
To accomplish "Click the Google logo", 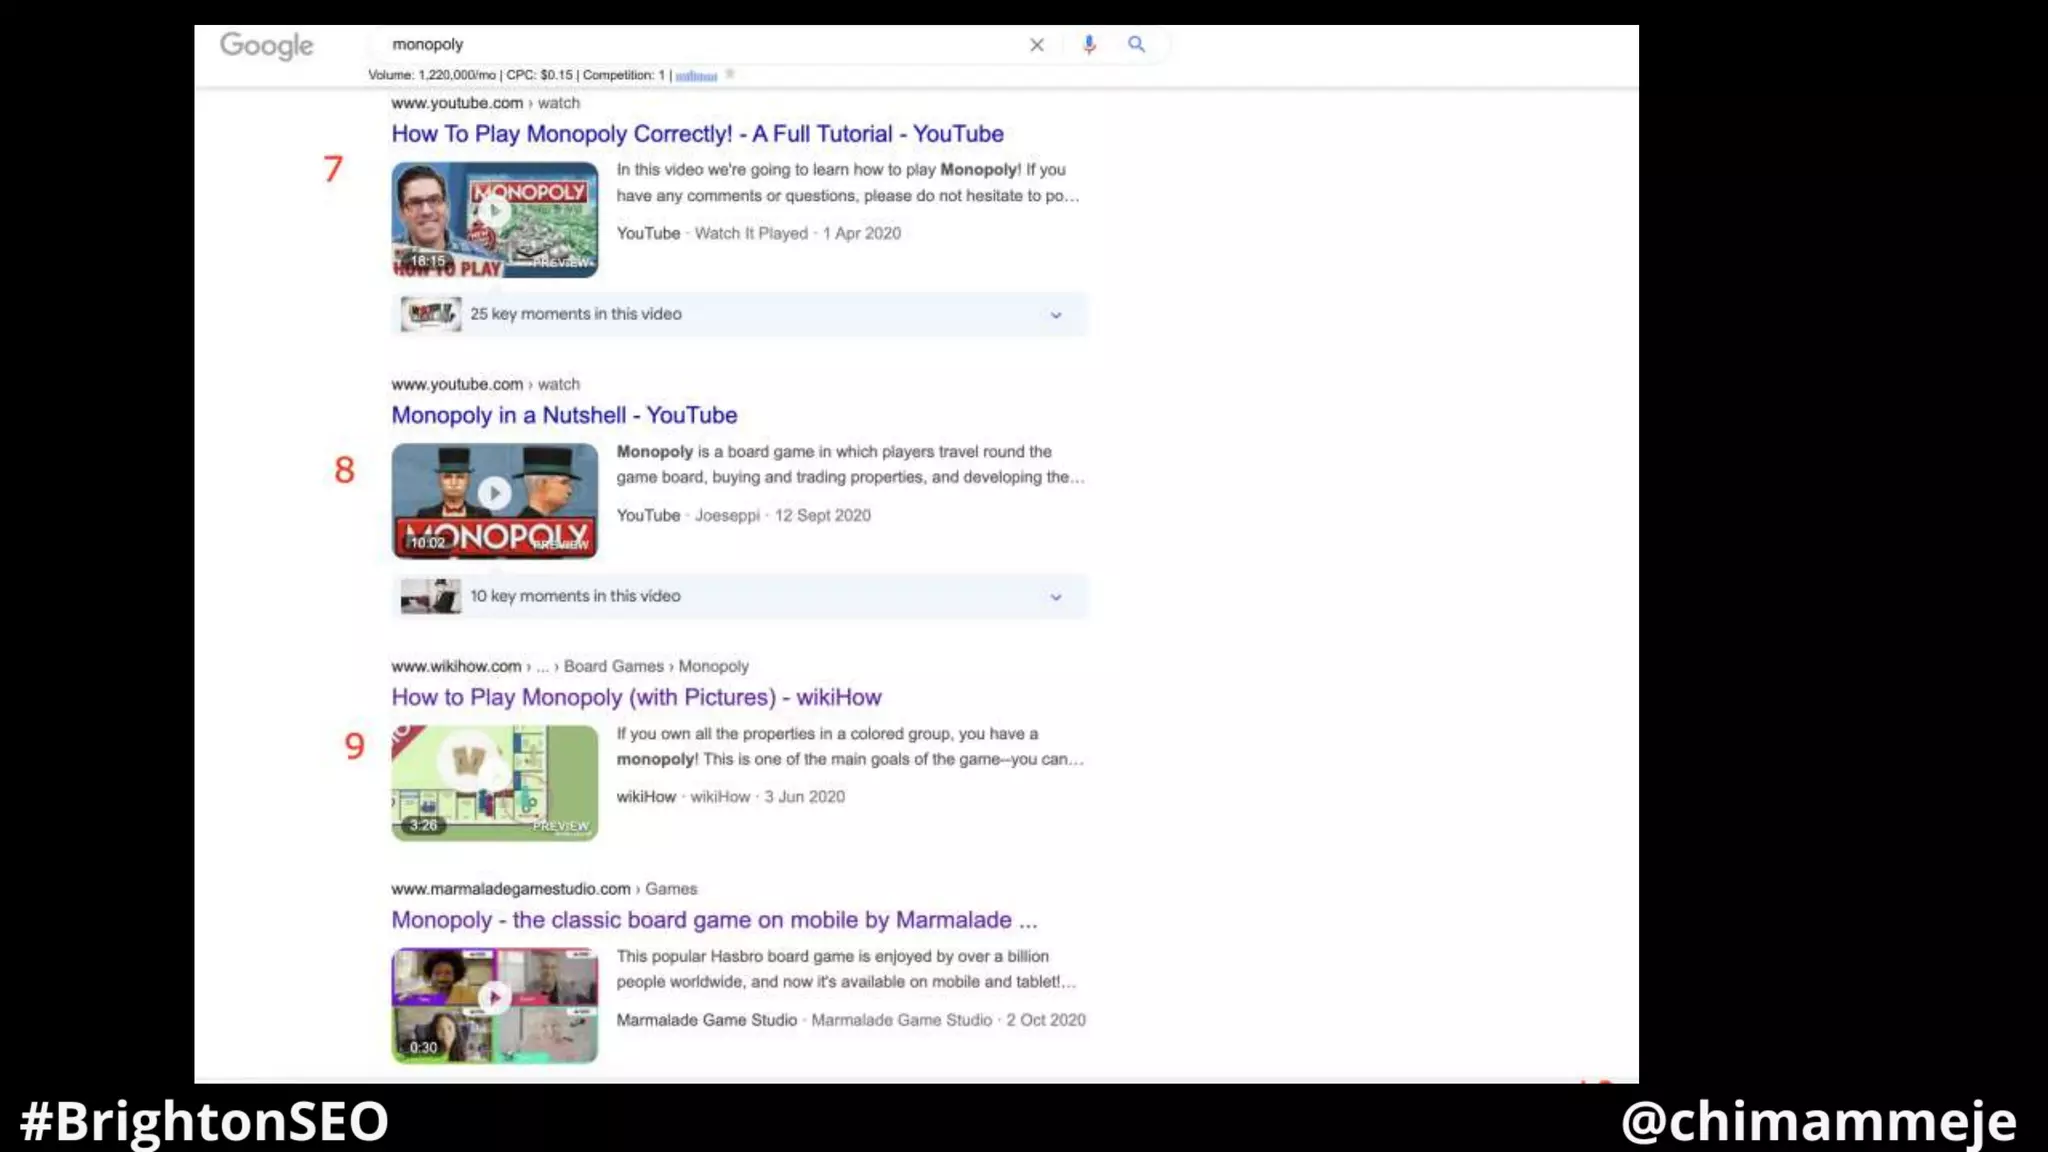I will tap(266, 45).
